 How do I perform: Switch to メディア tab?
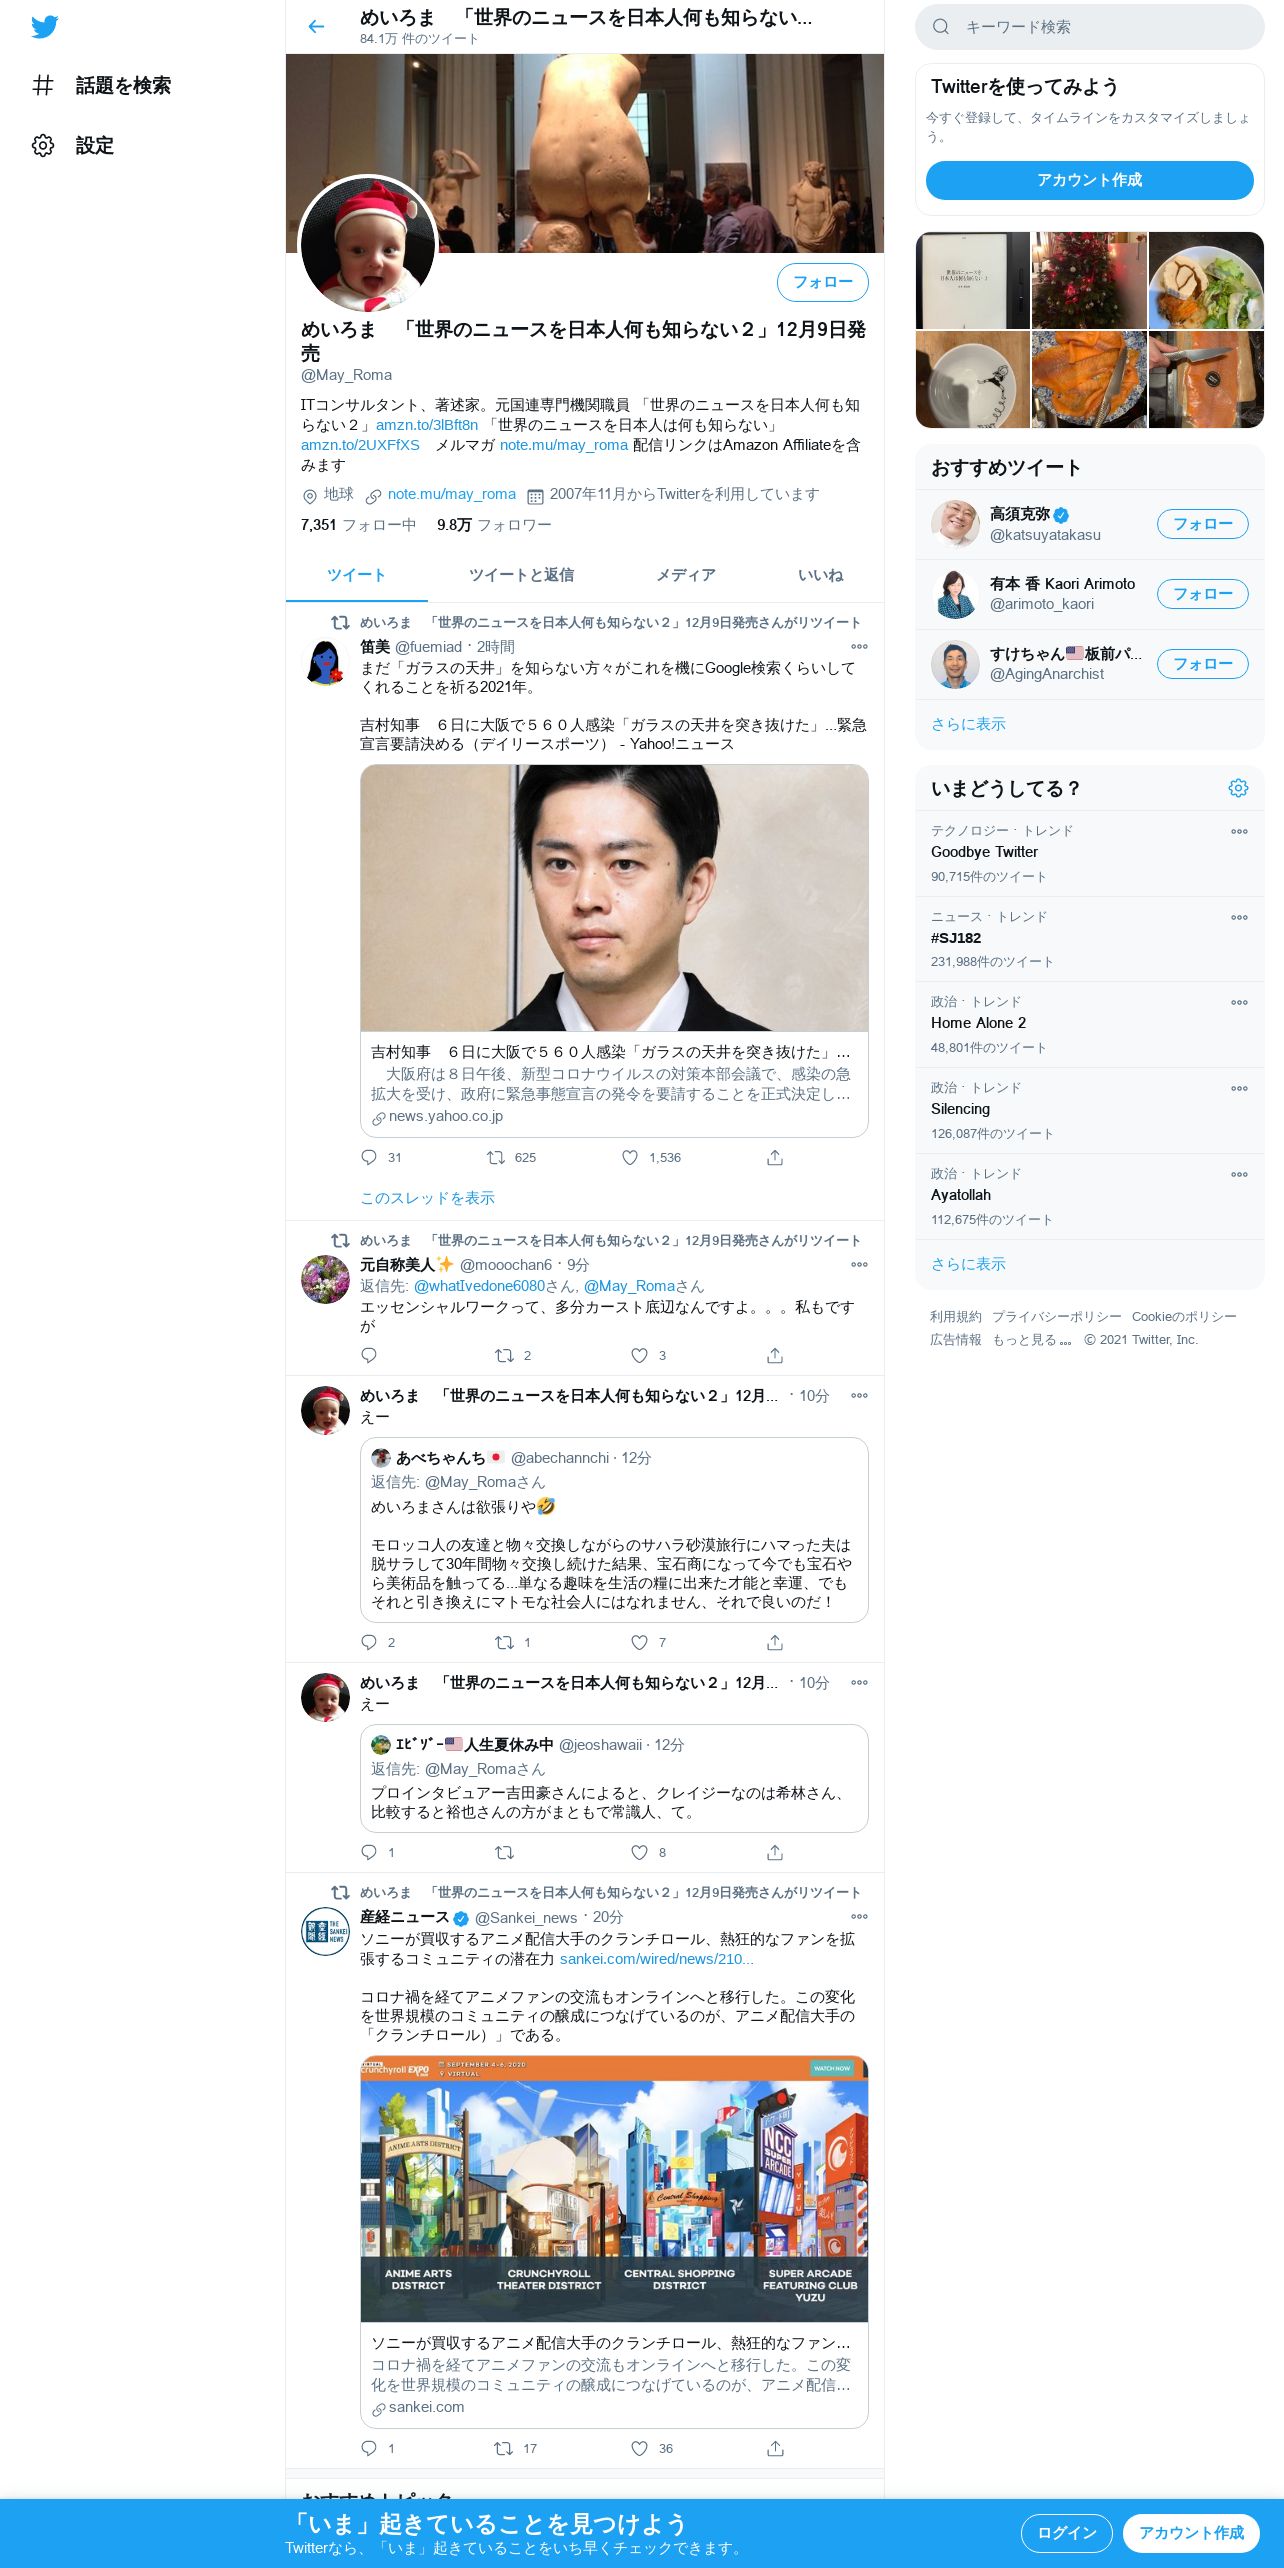point(685,575)
